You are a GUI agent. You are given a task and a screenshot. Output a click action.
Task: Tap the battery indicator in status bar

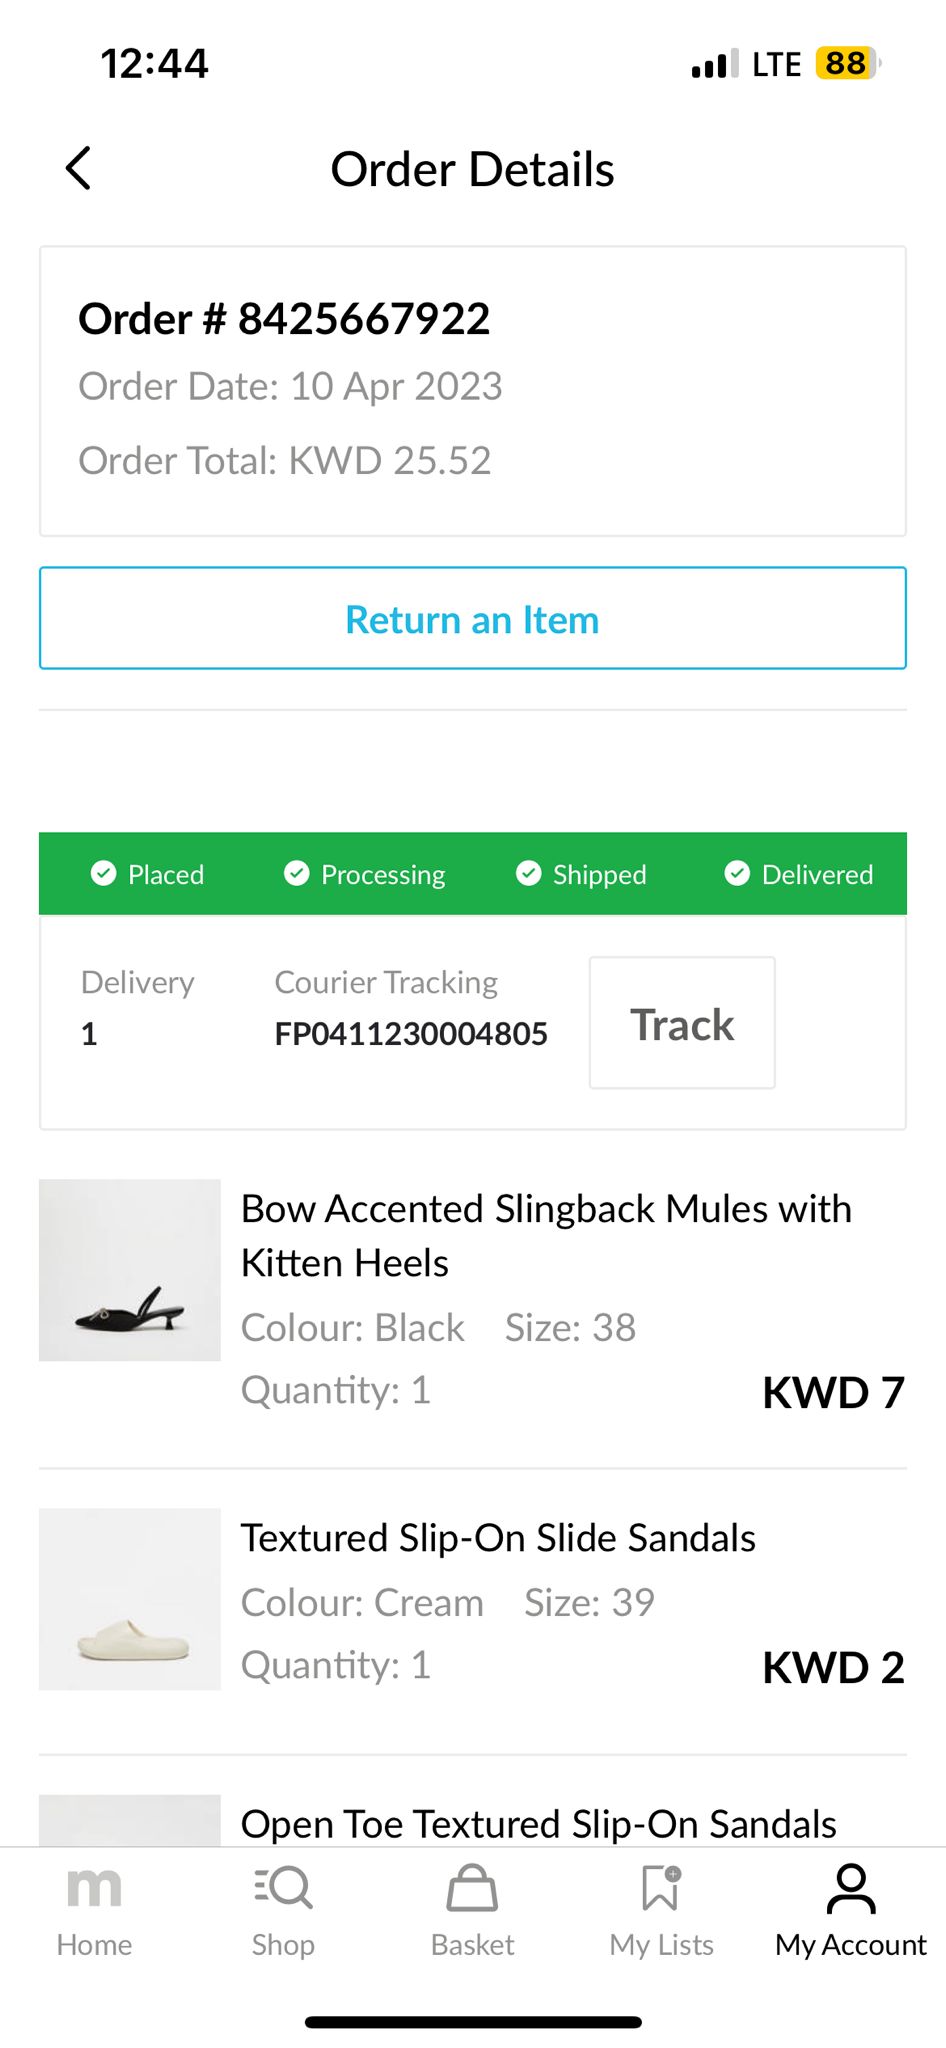[846, 63]
